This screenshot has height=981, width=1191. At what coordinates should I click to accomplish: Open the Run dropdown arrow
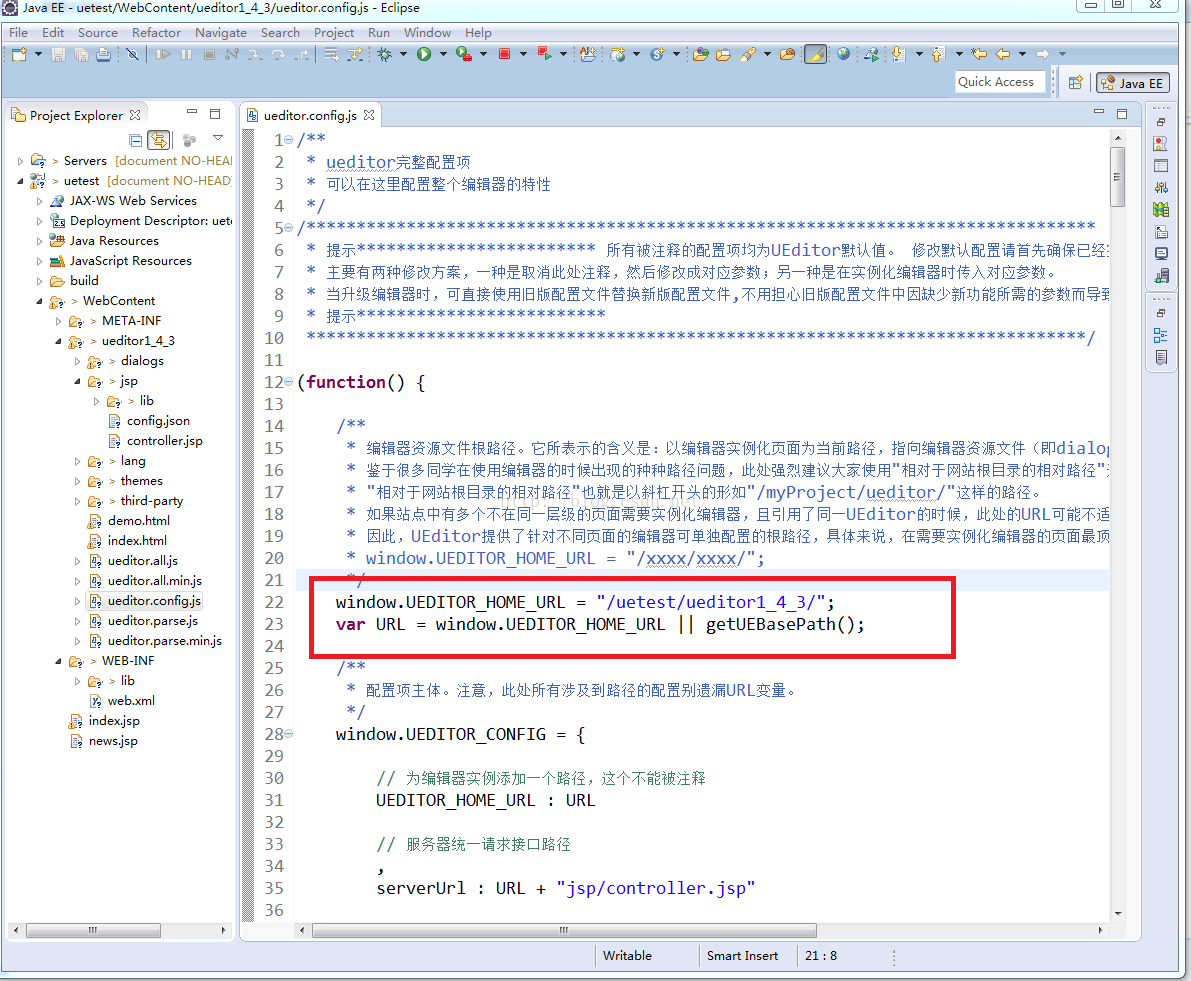tap(443, 54)
